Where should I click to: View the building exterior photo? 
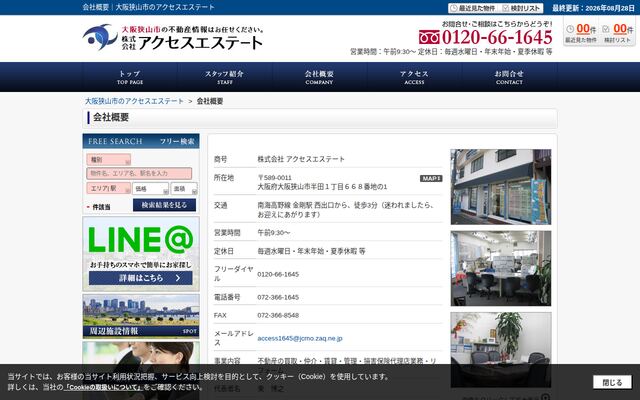click(x=501, y=187)
